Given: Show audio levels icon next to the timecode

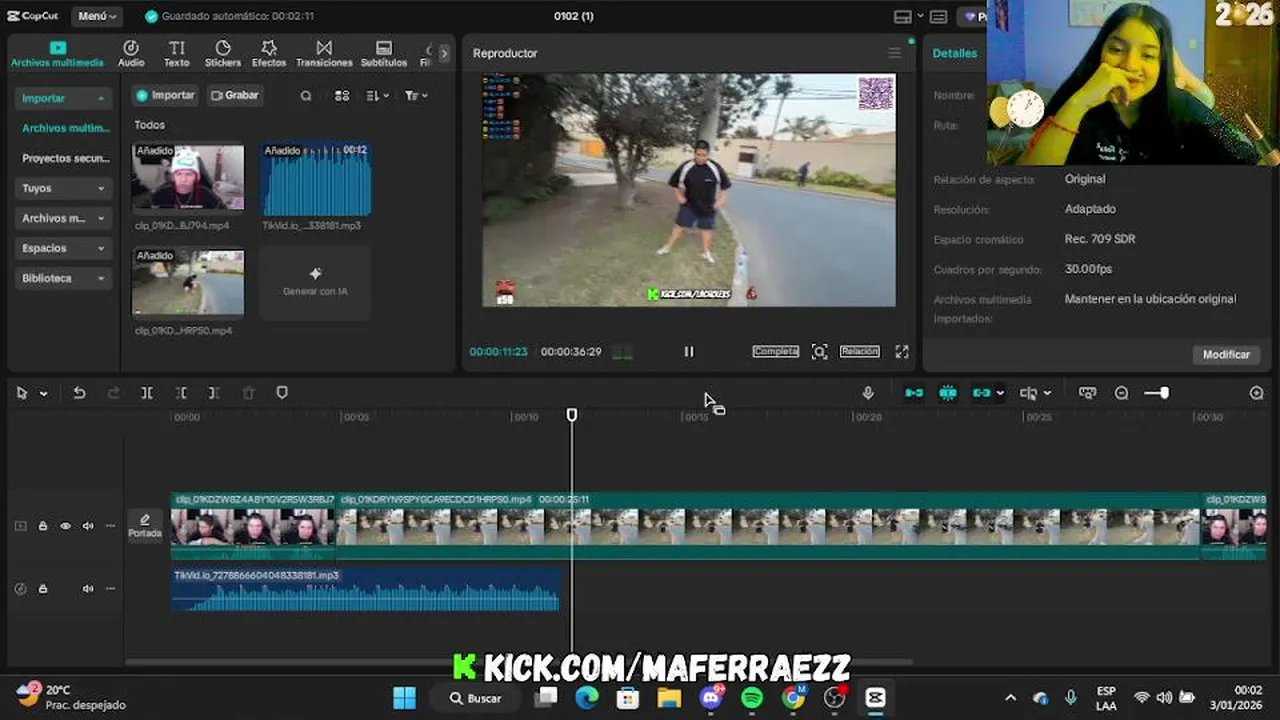Looking at the screenshot, I should (x=623, y=352).
